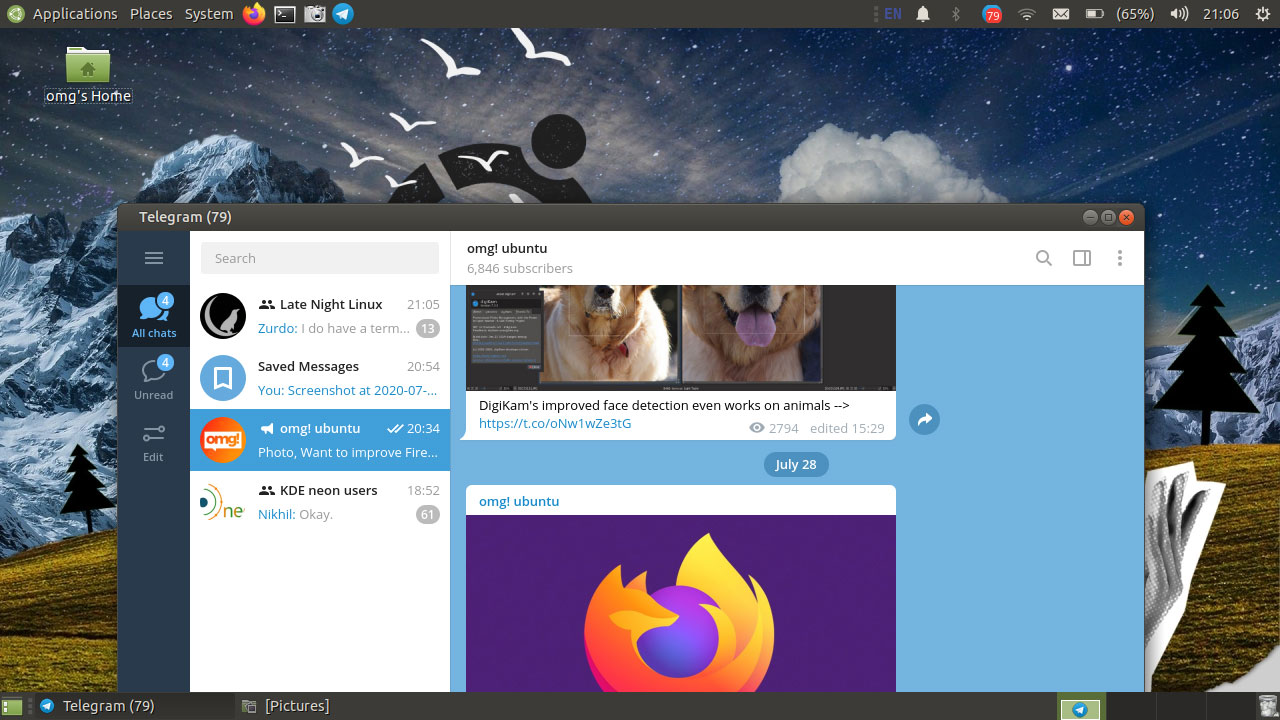The height and width of the screenshot is (720, 1280).
Task: Launch Terminal from the top panel
Action: [284, 14]
